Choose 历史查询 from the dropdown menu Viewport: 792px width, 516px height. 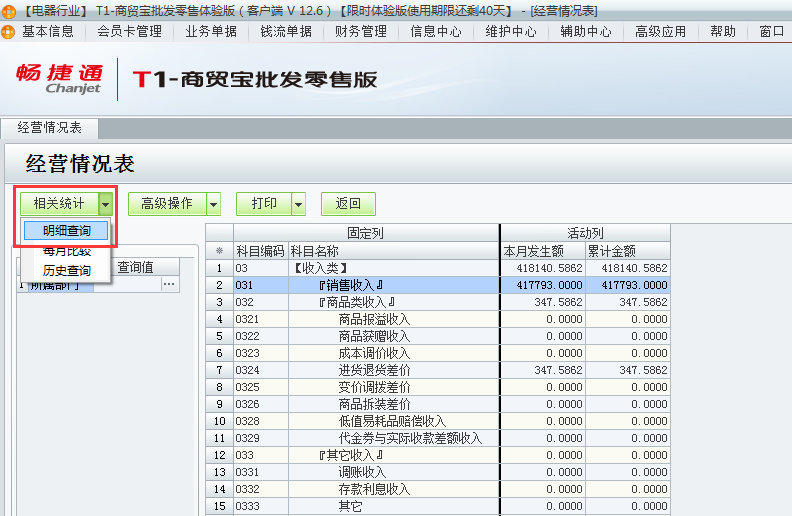point(66,270)
